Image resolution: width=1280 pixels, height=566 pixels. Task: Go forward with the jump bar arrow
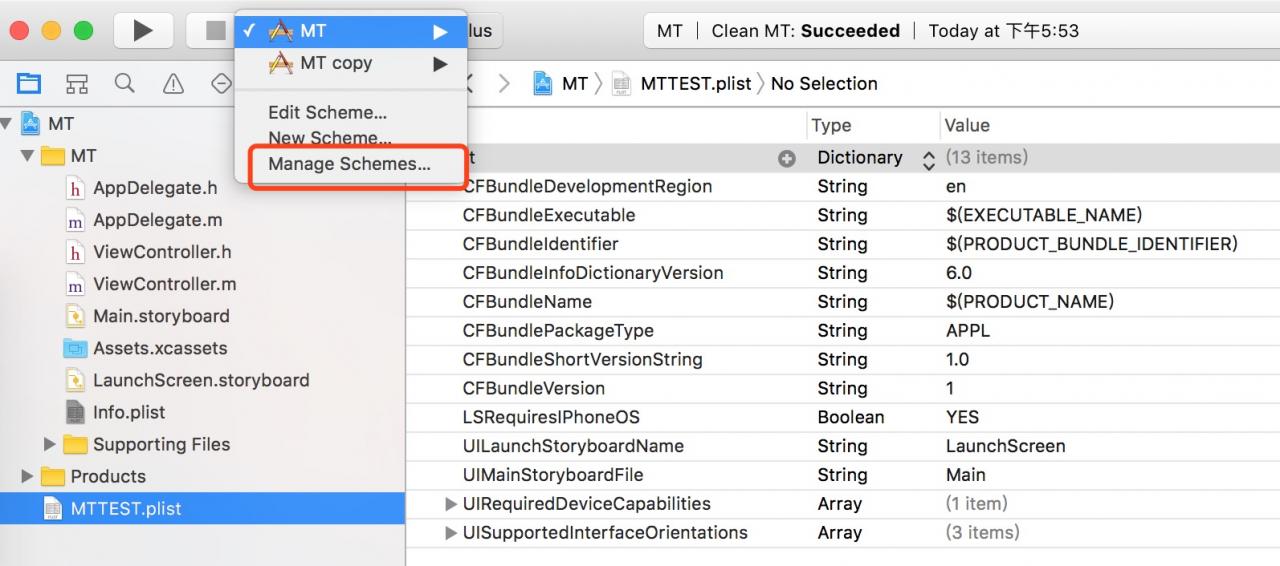tap(504, 84)
